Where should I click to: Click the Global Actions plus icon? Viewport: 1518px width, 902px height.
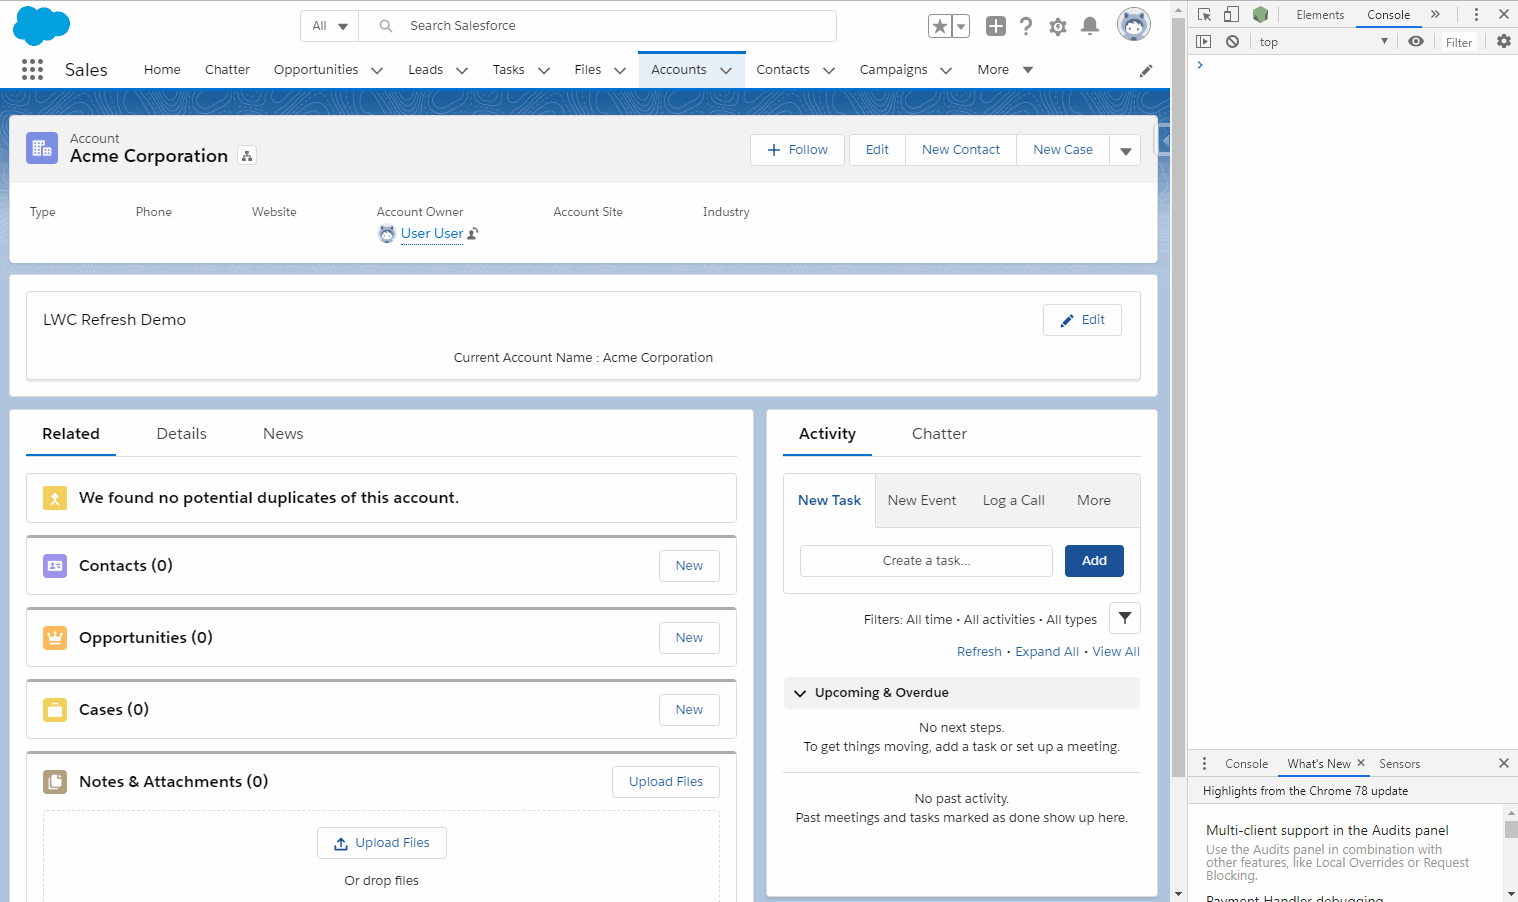pos(996,26)
